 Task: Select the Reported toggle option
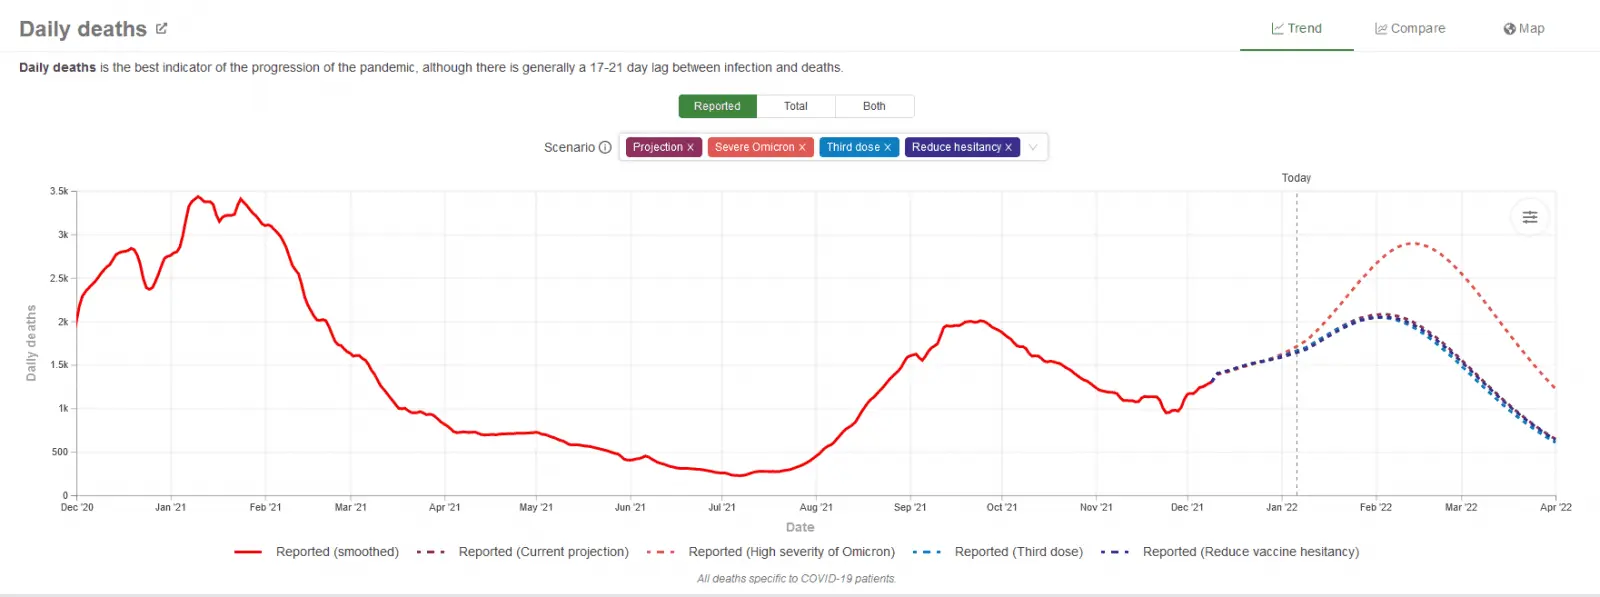717,106
